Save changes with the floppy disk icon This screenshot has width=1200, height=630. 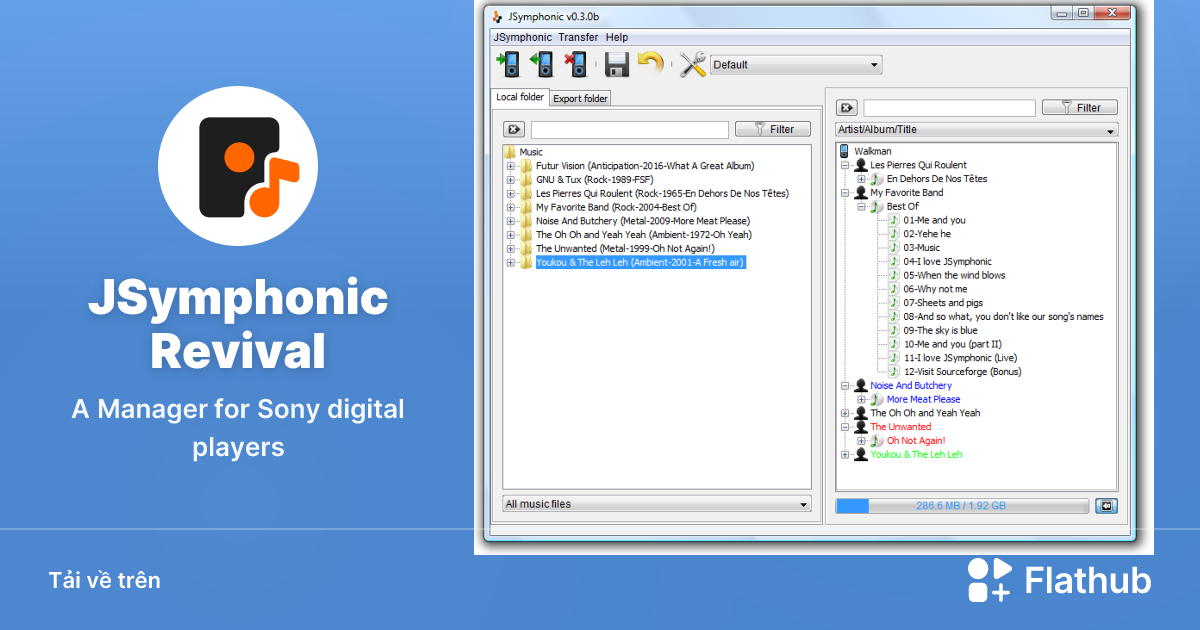point(616,64)
